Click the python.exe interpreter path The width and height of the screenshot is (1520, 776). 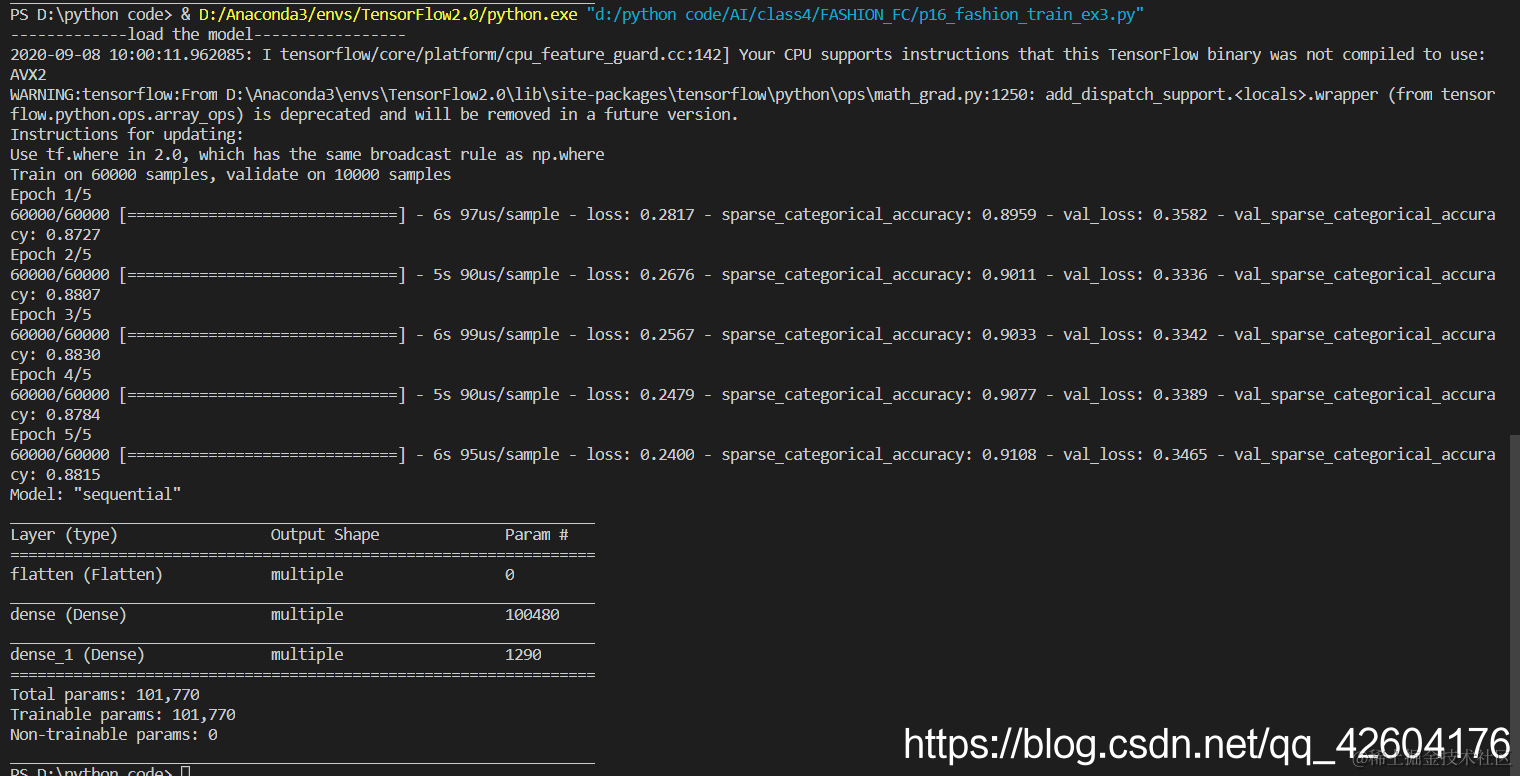388,14
